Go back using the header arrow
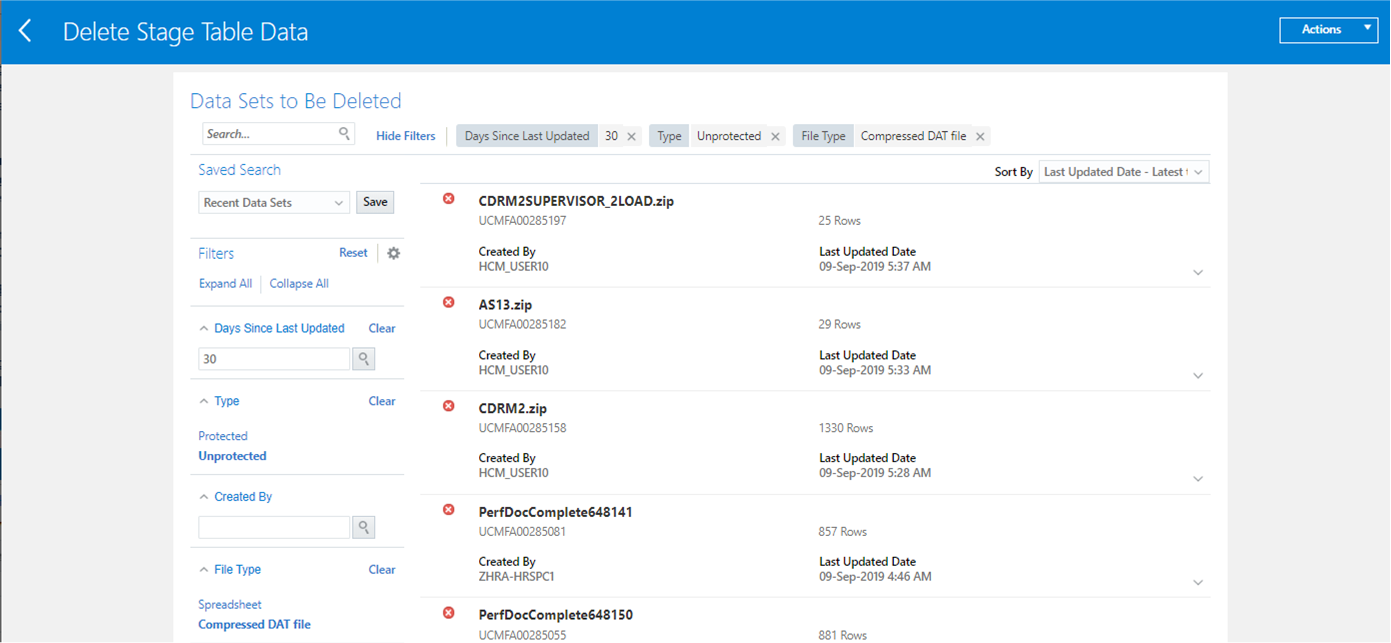Viewport: 1391px width, 643px height. (x=25, y=32)
